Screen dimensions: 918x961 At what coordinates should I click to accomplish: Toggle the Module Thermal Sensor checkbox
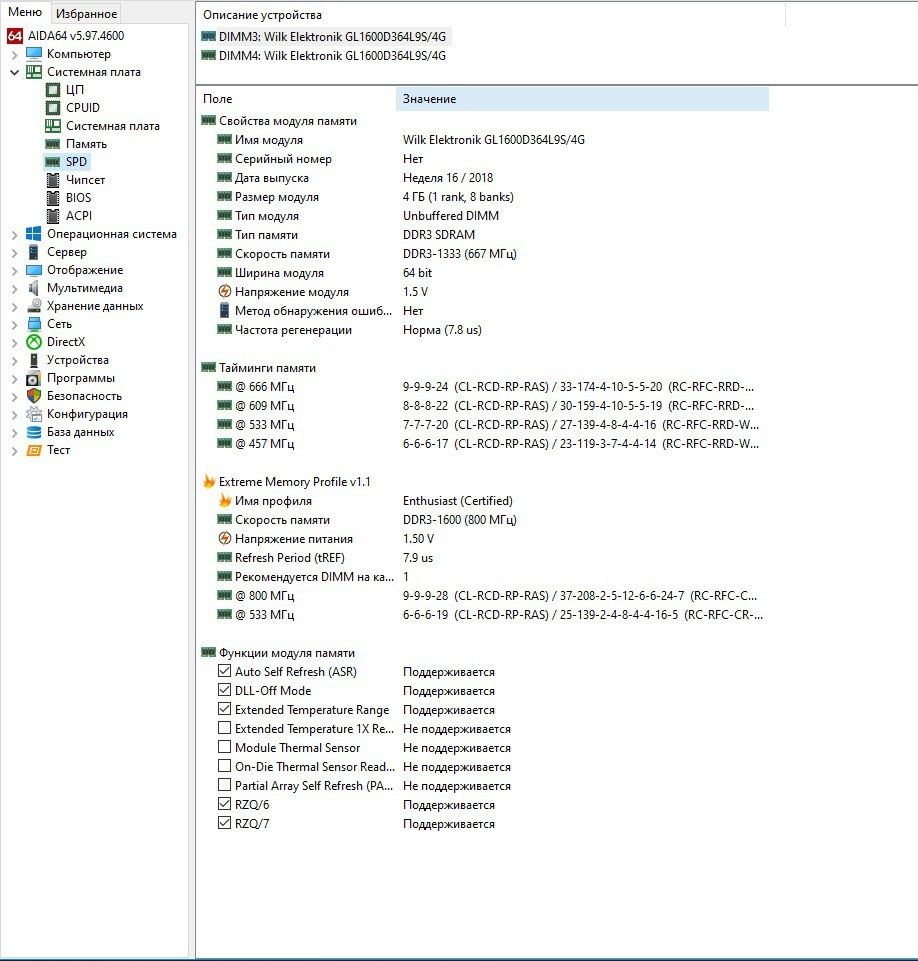click(224, 747)
